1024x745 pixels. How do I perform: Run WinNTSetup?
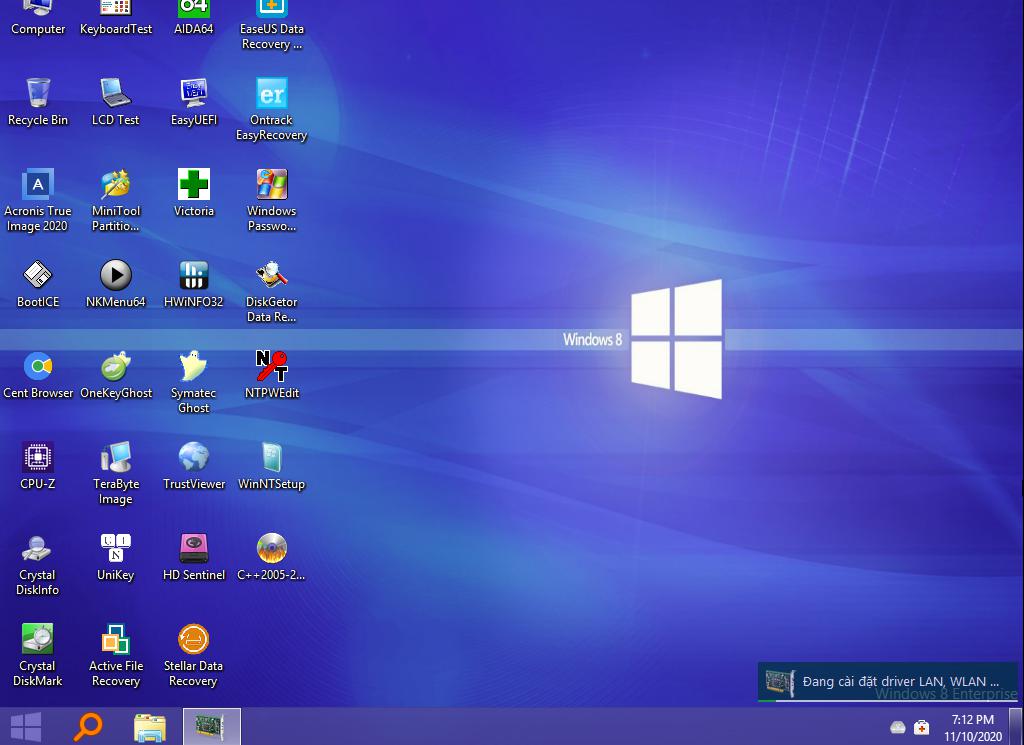pyautogui.click(x=271, y=460)
